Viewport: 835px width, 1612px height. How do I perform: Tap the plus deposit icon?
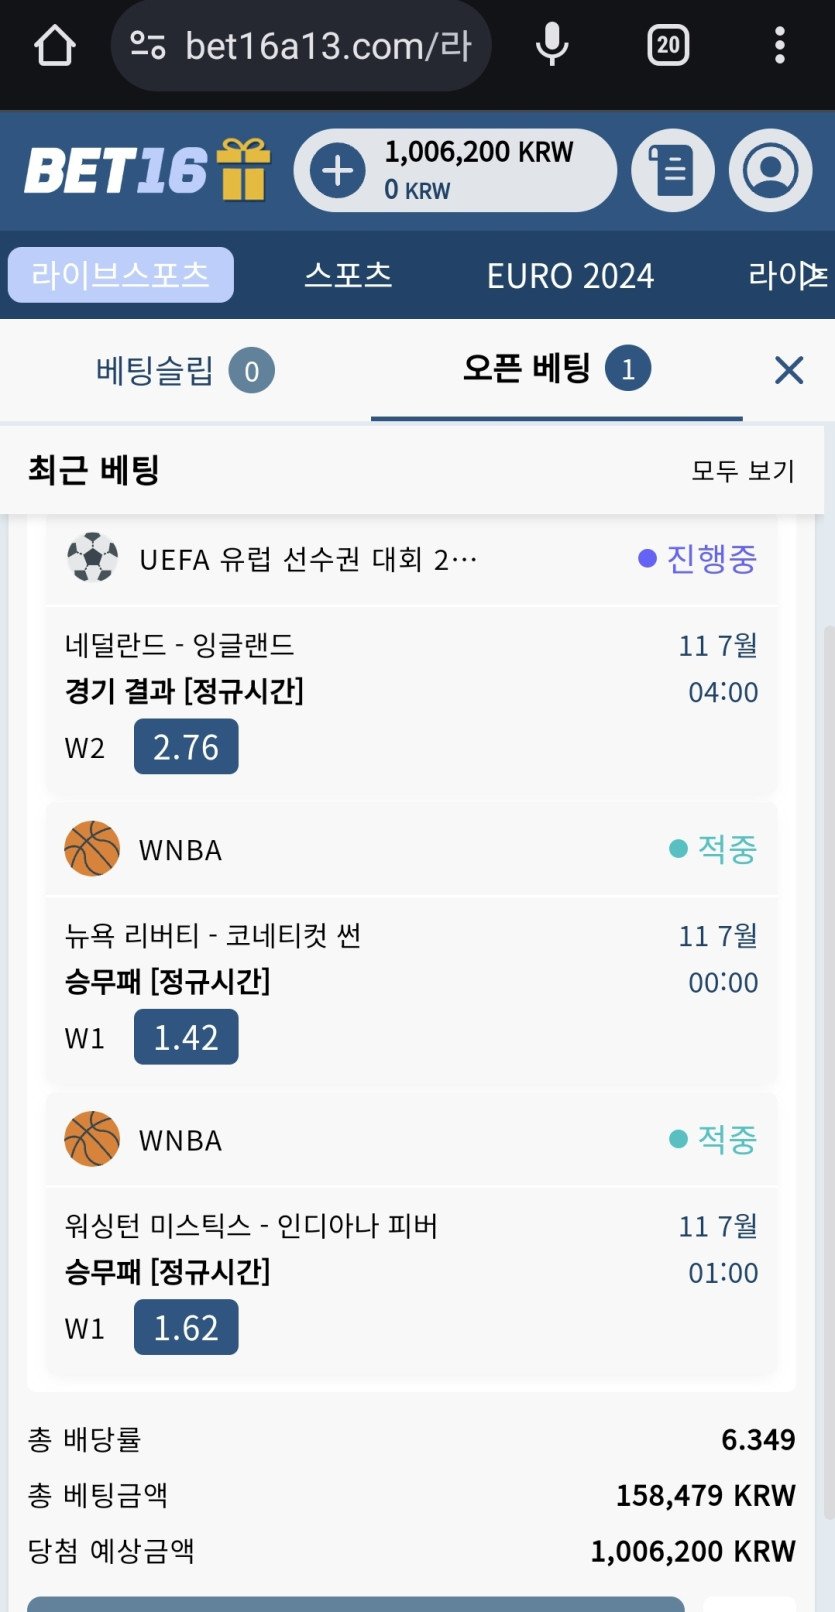[x=338, y=171]
